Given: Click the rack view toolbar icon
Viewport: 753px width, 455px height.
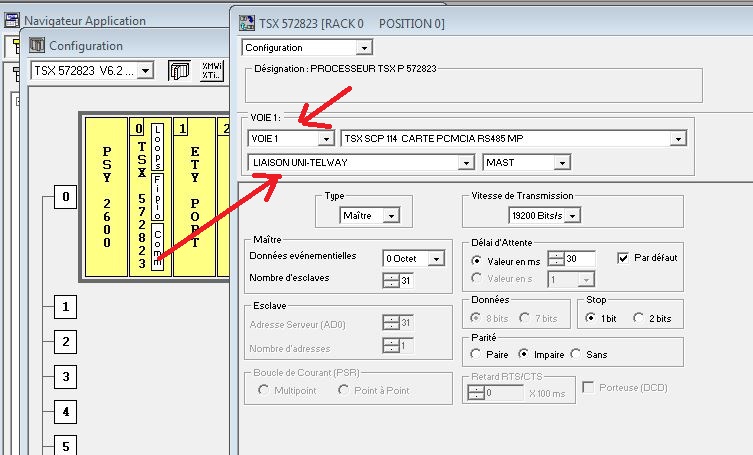Looking at the screenshot, I should [x=180, y=71].
